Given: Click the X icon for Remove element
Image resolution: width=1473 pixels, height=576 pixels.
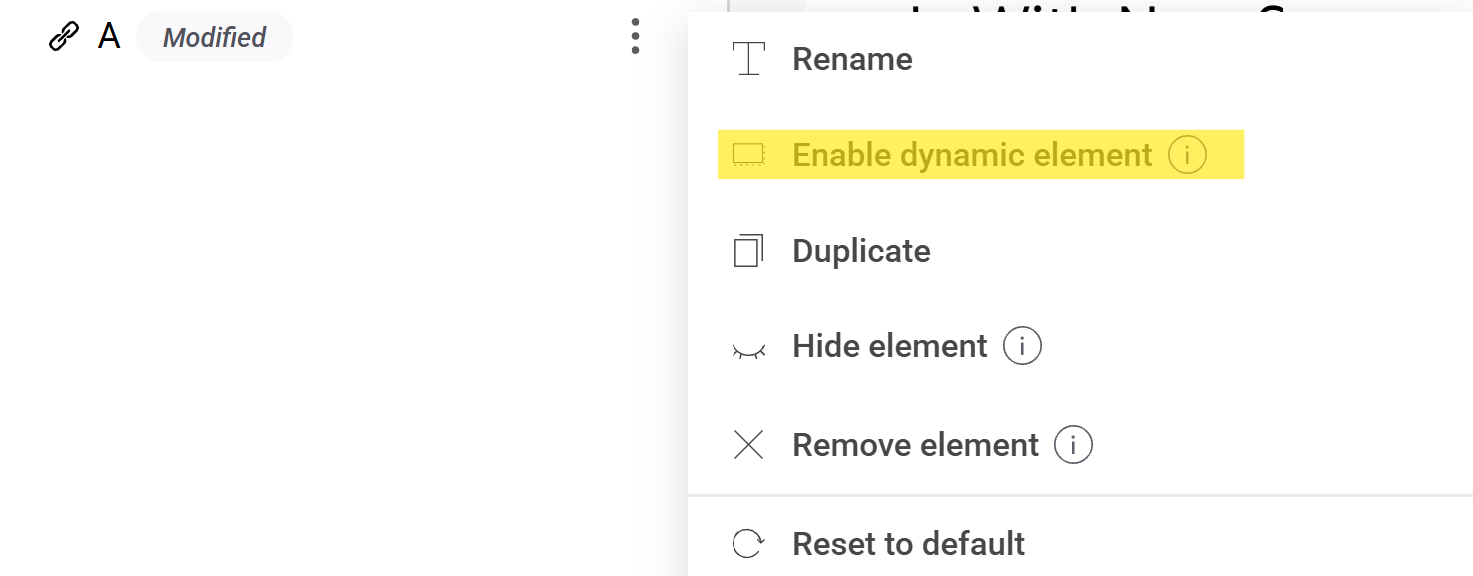Looking at the screenshot, I should click(x=748, y=445).
